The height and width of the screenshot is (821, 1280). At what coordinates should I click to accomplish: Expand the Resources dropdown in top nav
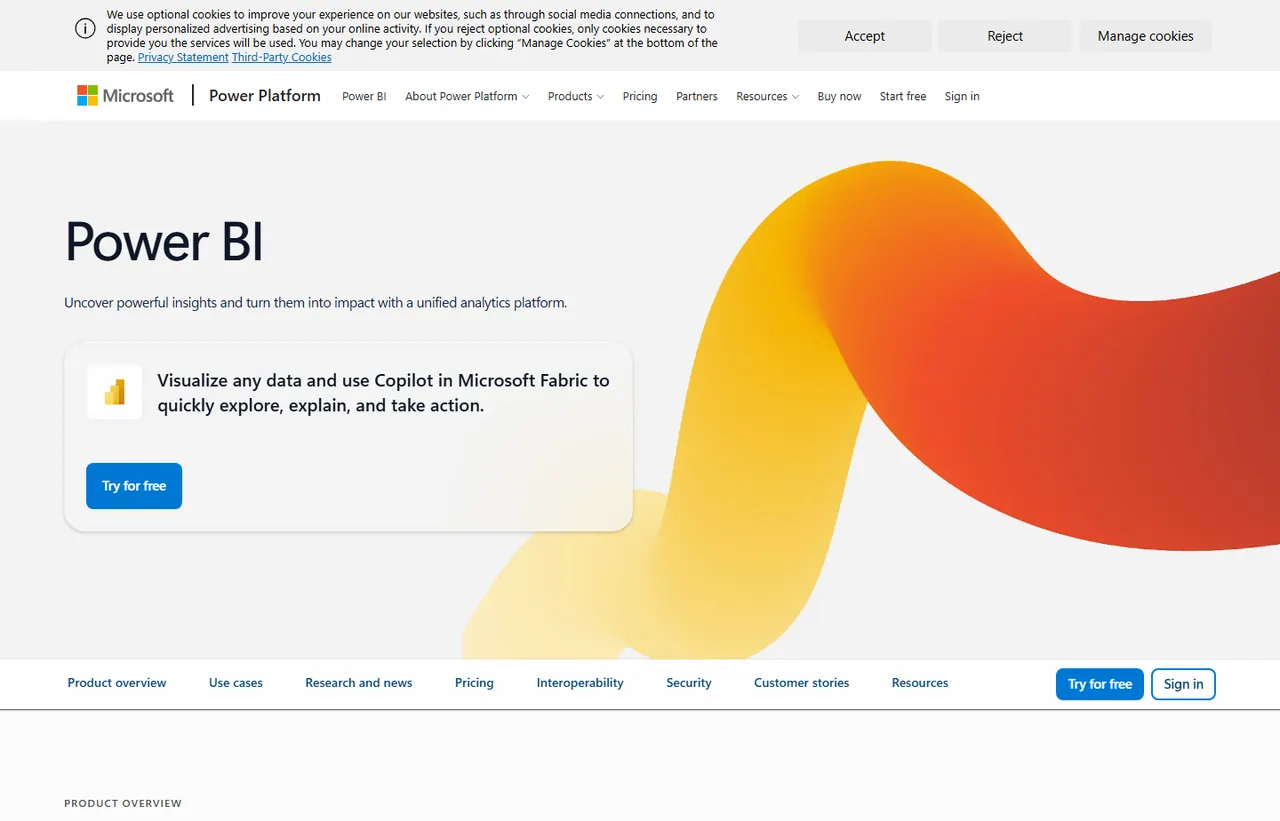(x=767, y=97)
